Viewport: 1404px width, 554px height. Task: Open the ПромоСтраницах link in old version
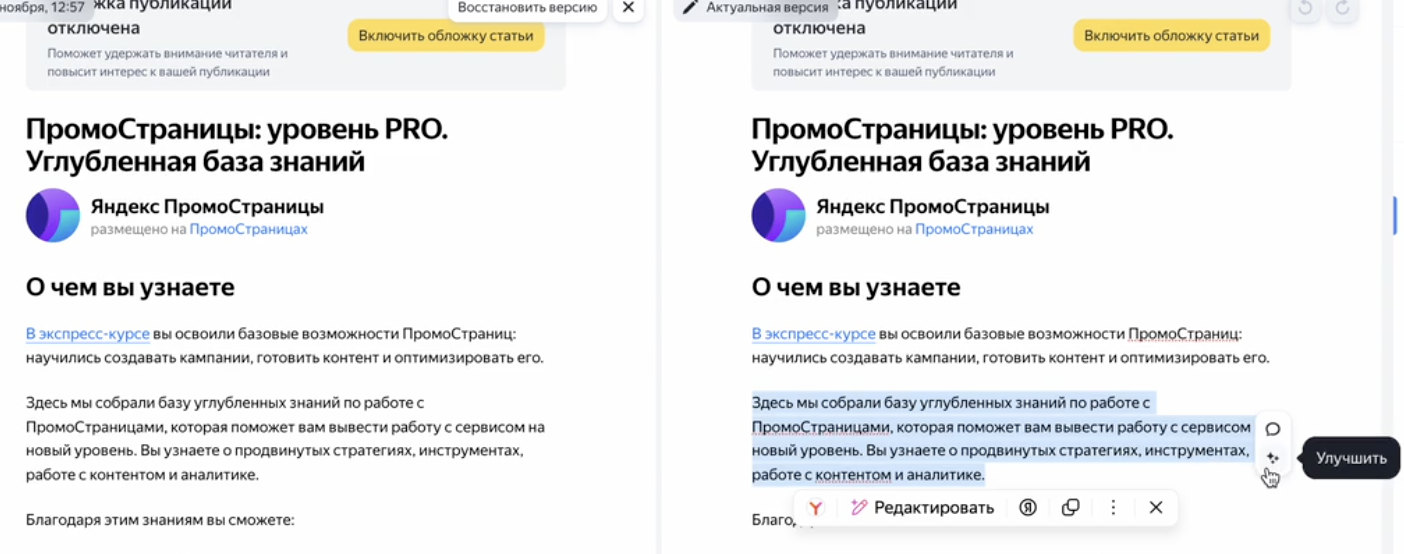[x=248, y=229]
